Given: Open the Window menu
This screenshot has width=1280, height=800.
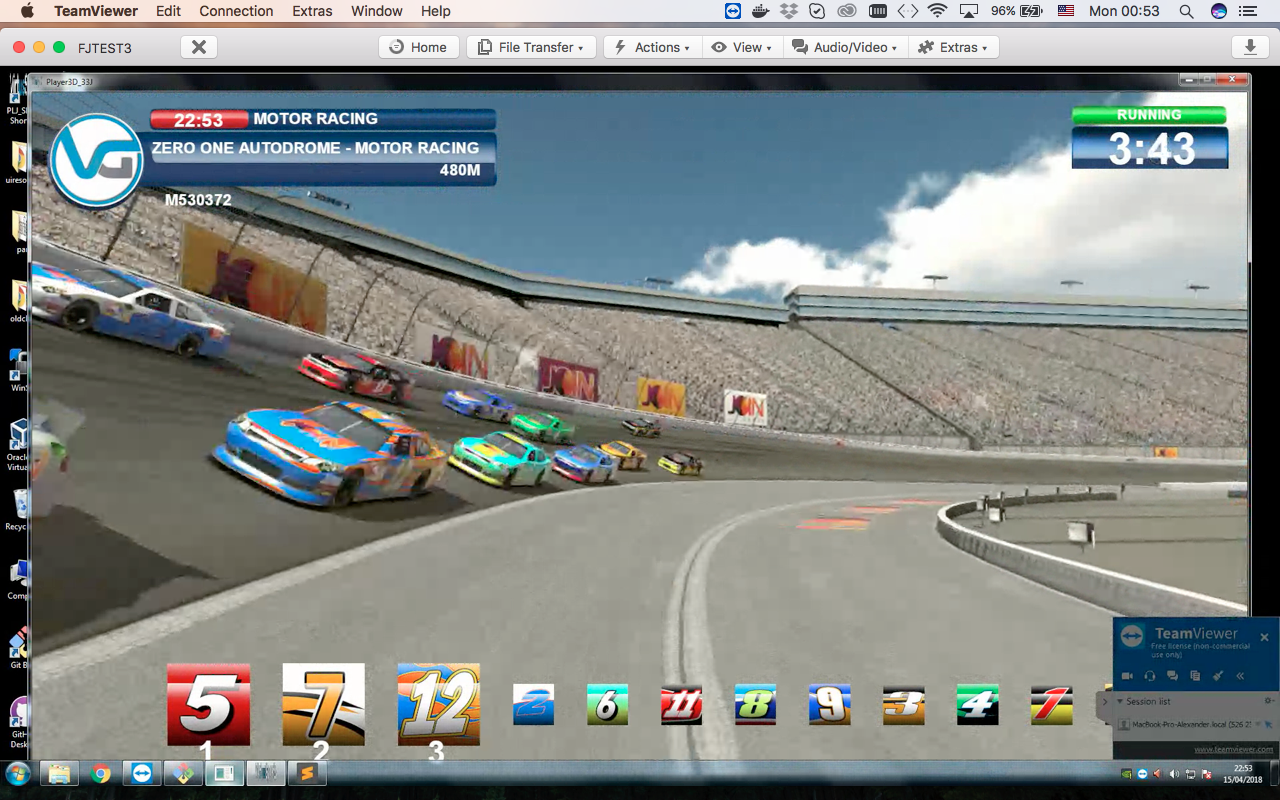Looking at the screenshot, I should pos(376,11).
